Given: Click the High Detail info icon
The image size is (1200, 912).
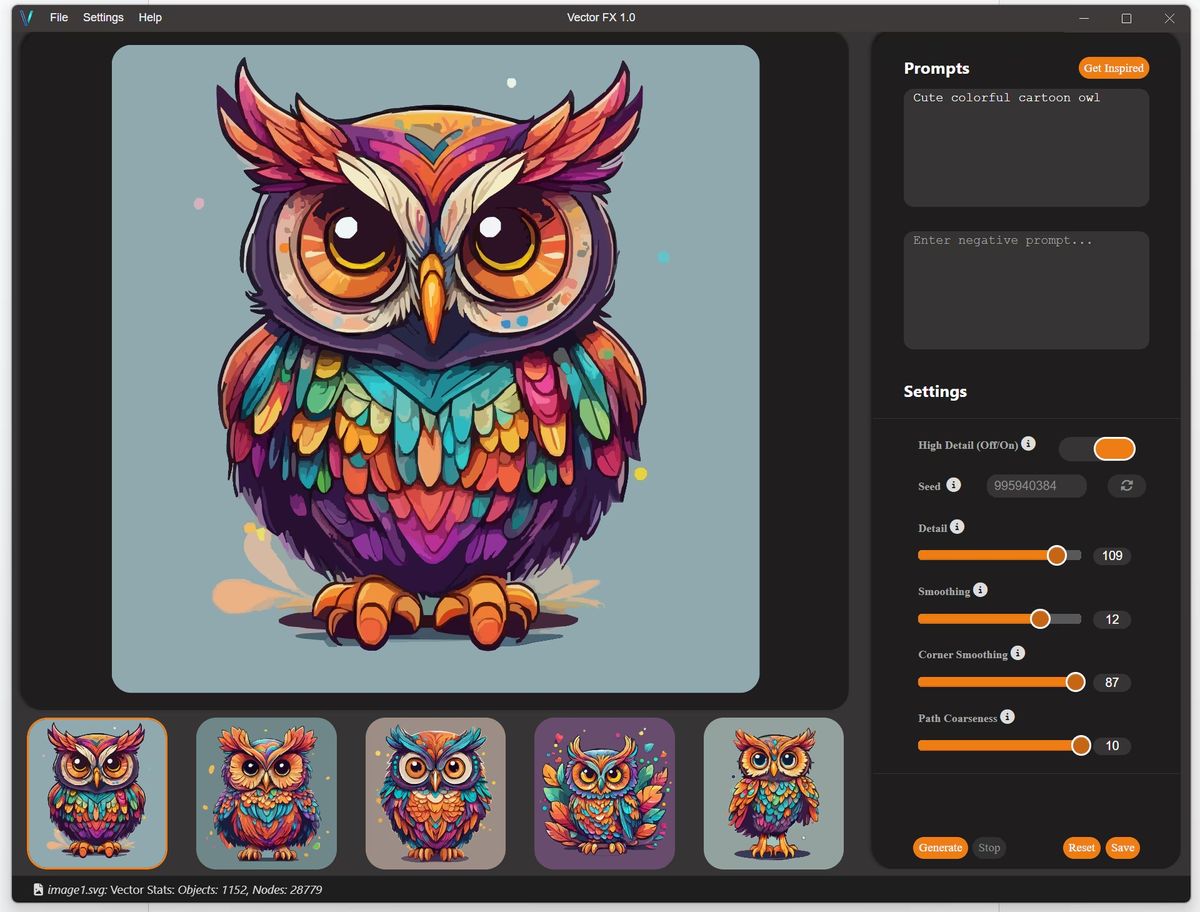Looking at the screenshot, I should (1030, 444).
